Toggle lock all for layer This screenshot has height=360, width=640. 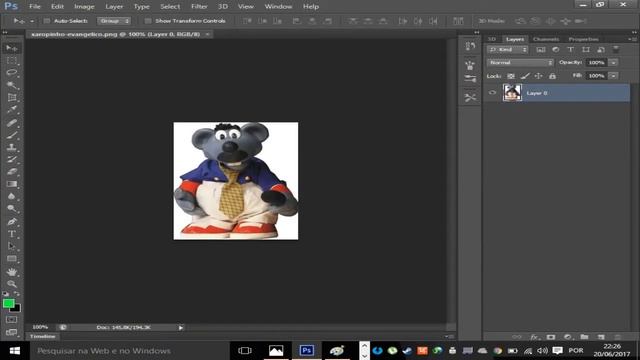pos(552,76)
